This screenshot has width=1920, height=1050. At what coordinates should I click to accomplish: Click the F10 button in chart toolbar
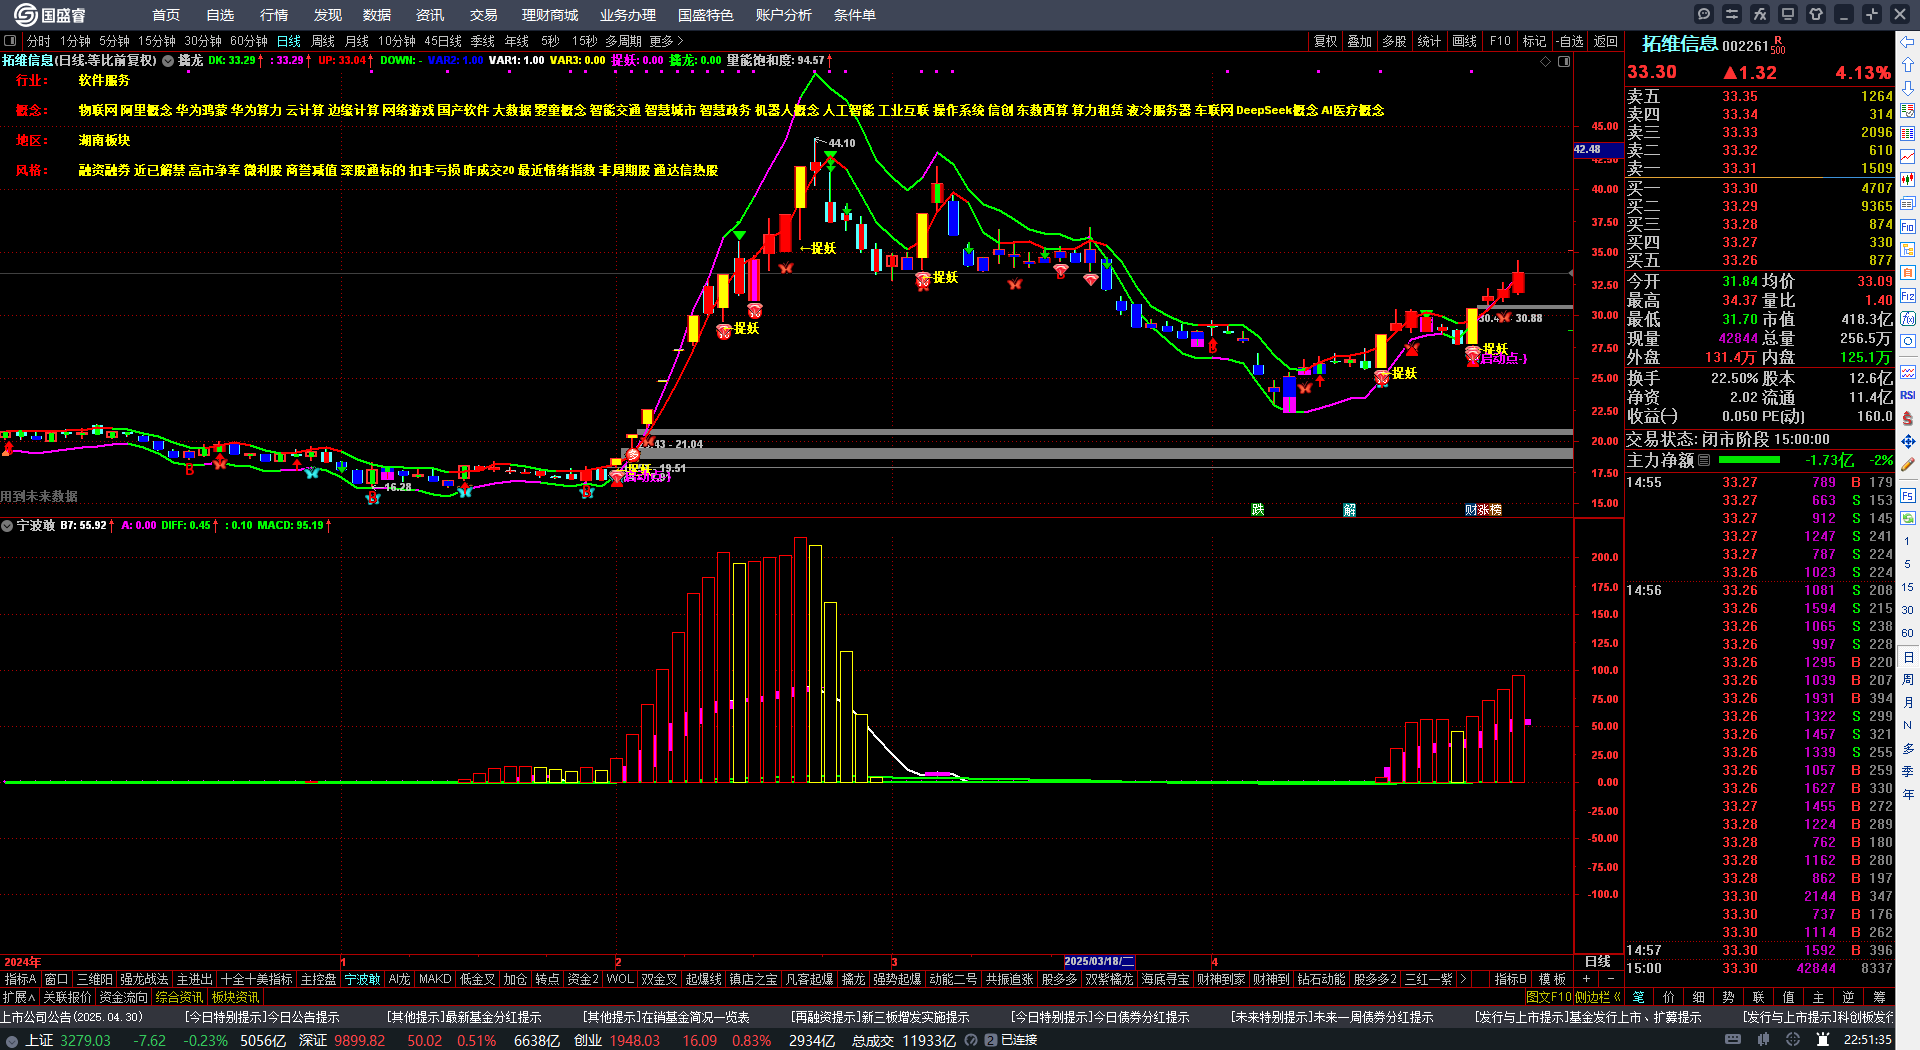(x=1500, y=41)
